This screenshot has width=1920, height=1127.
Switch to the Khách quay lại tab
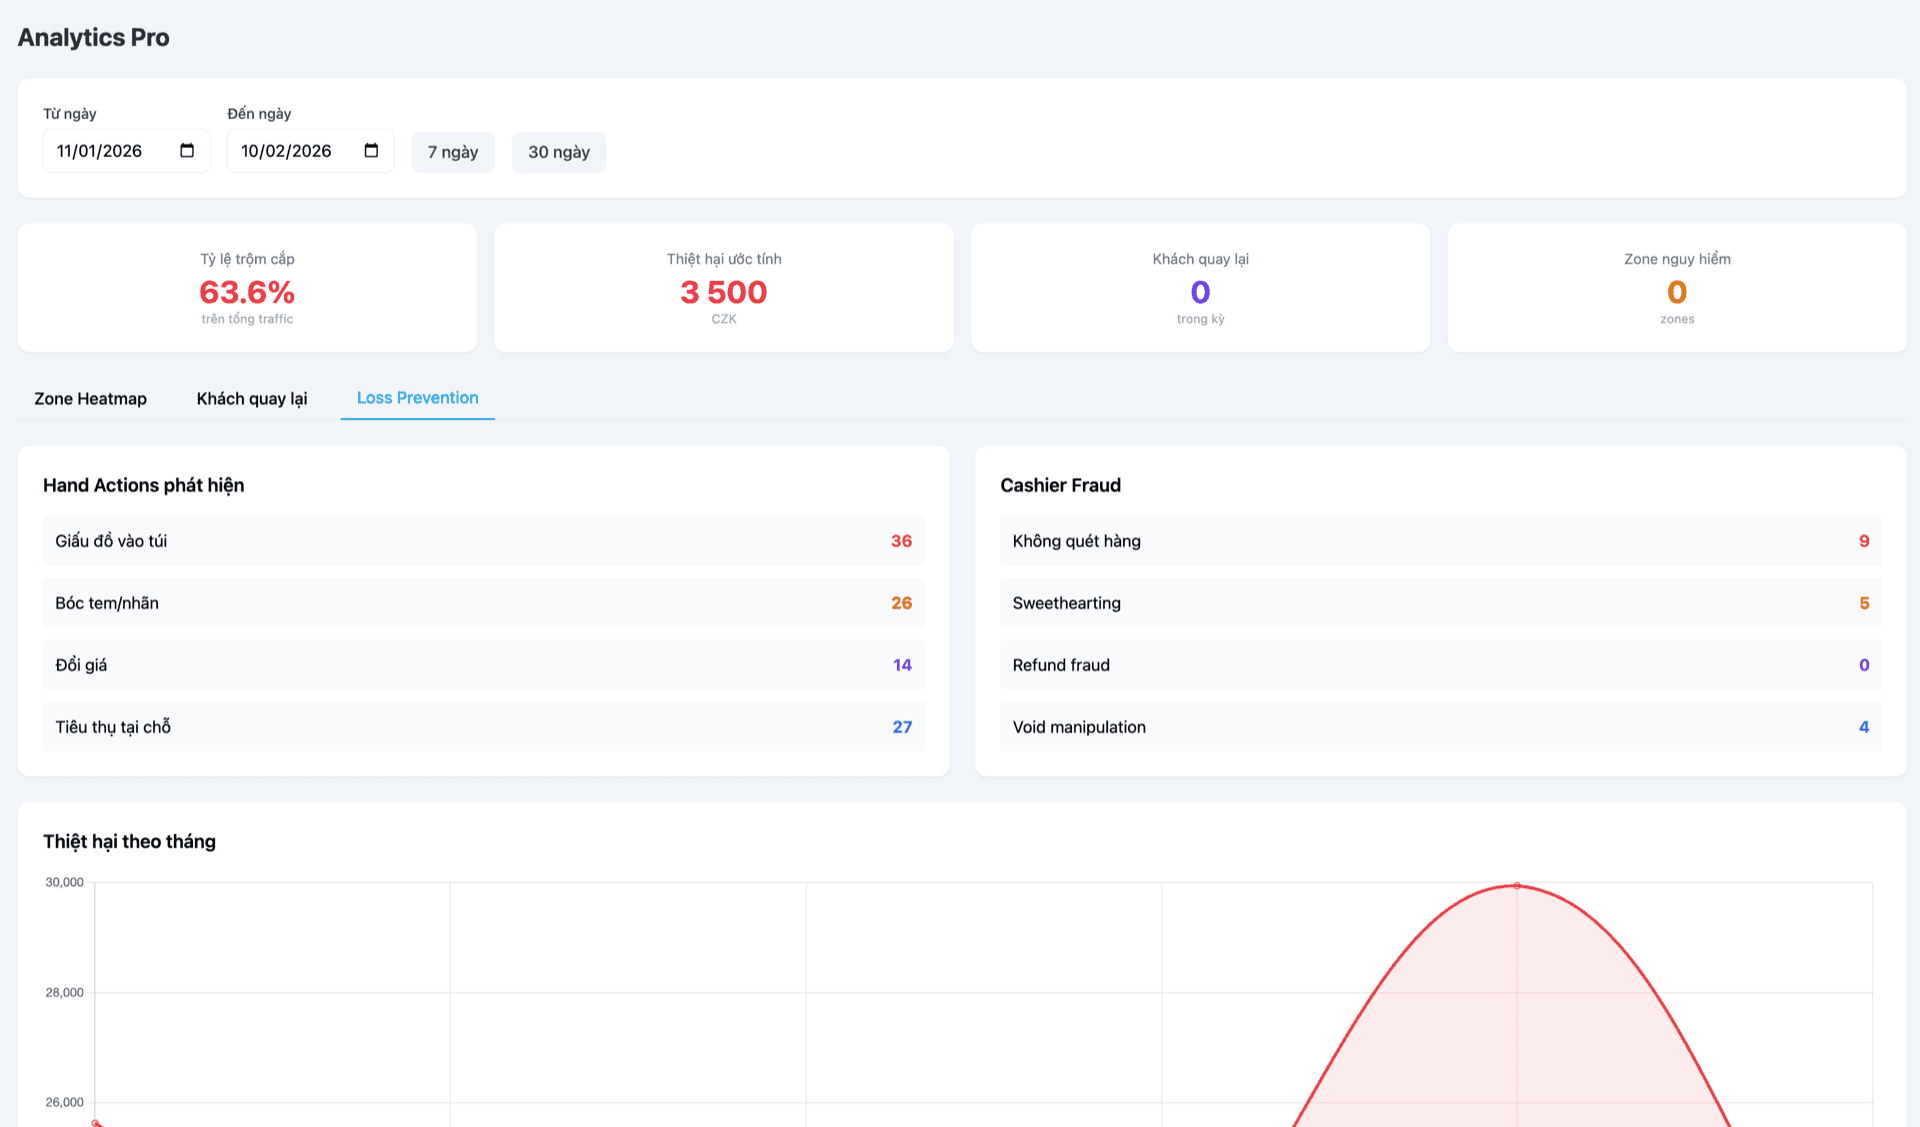[x=251, y=398]
